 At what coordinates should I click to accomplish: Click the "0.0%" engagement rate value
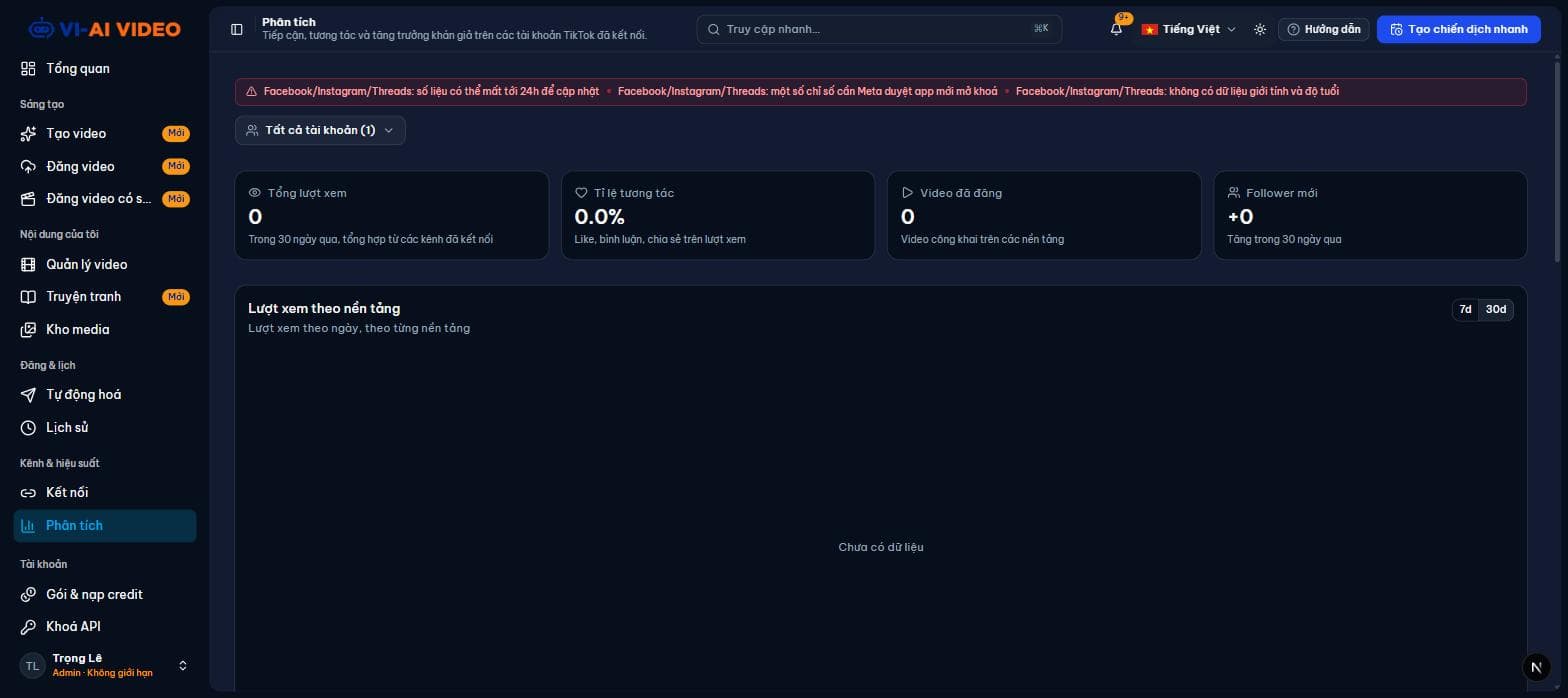click(599, 216)
